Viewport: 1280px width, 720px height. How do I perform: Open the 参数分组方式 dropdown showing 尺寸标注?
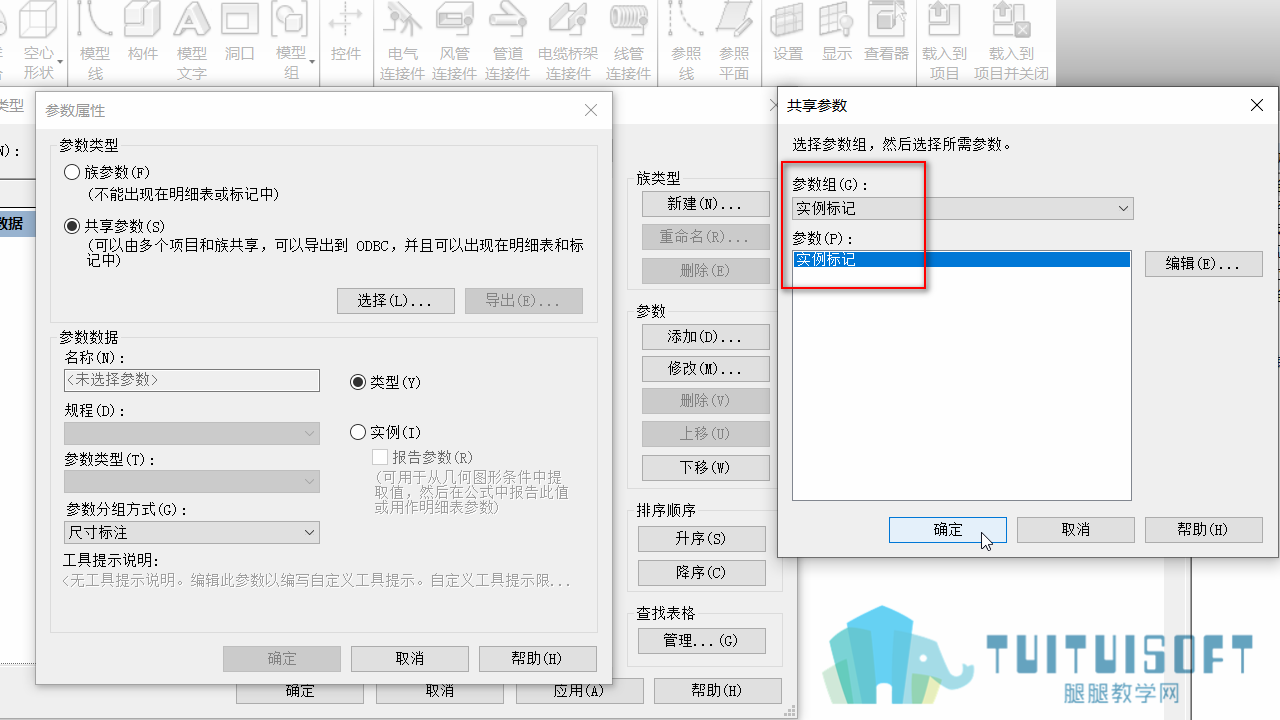192,533
